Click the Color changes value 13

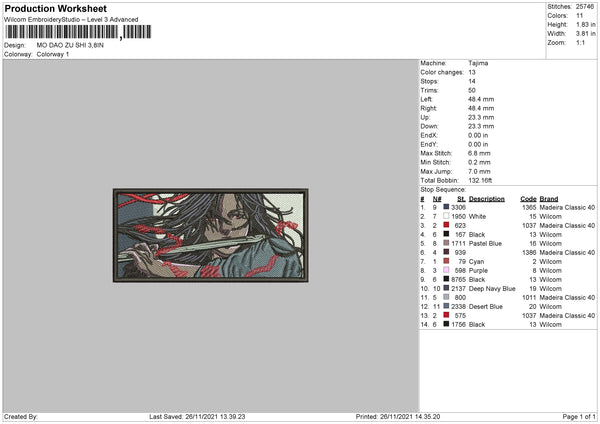point(472,72)
